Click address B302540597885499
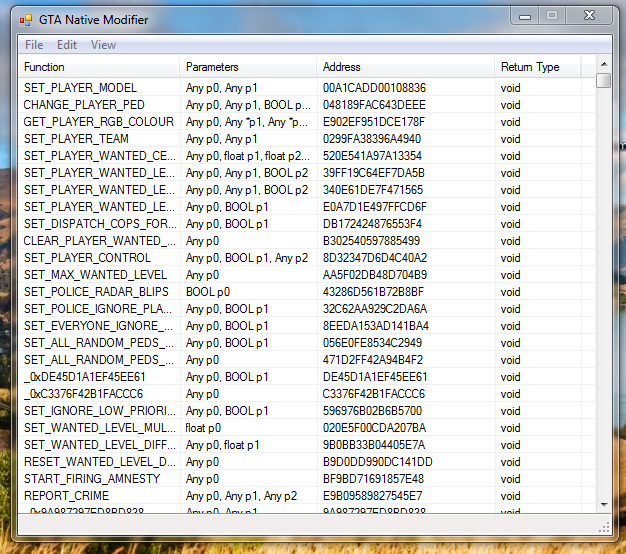The image size is (626, 554). pyautogui.click(x=371, y=241)
